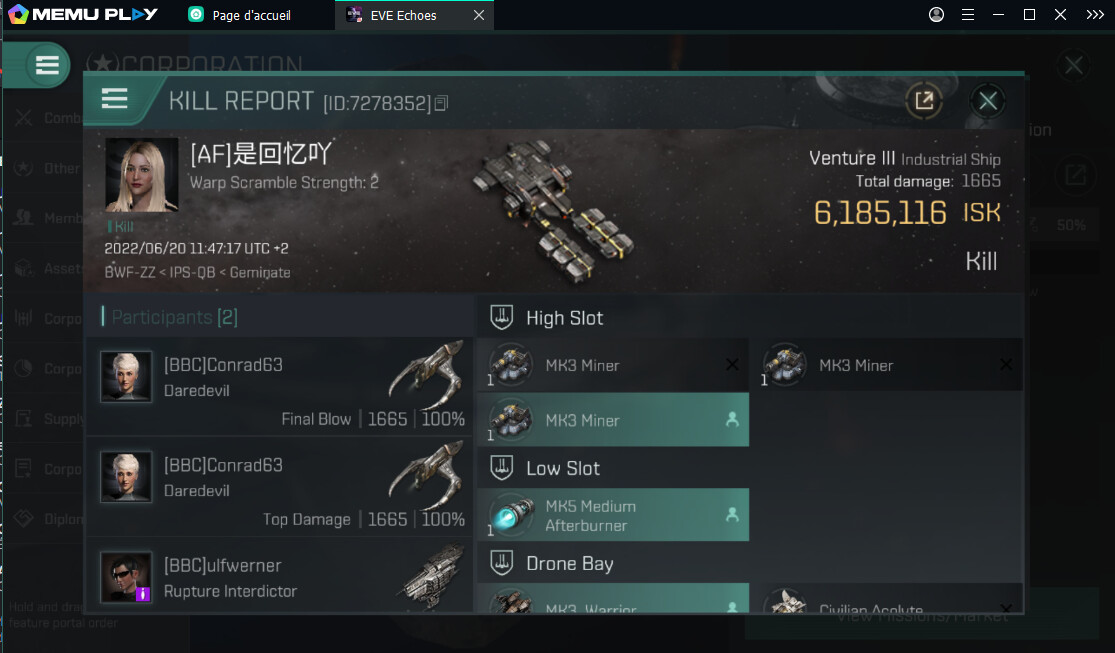The height and width of the screenshot is (653, 1115).
Task: Select Conrad63 Final Blow participant portrait
Action: click(126, 376)
